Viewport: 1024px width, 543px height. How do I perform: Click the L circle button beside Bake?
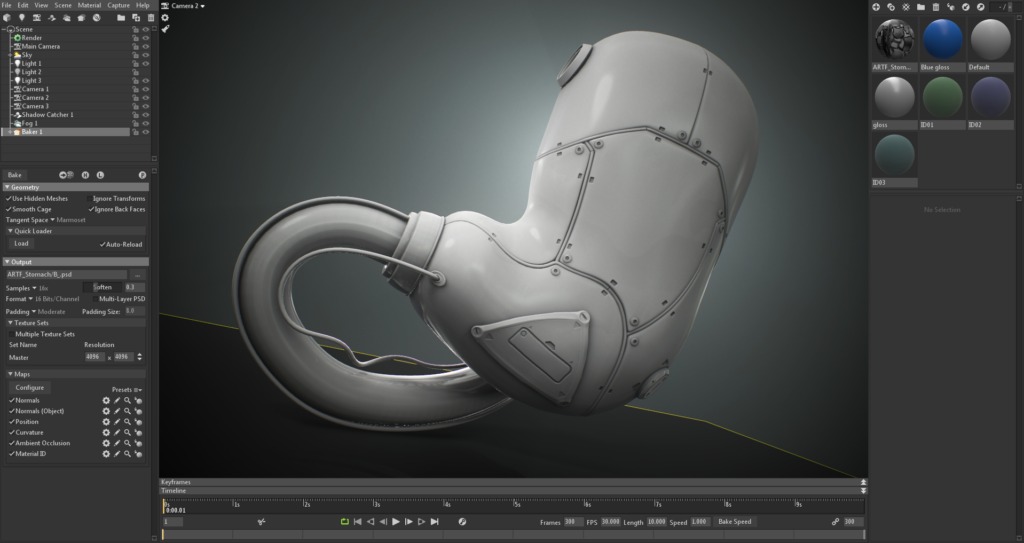pyautogui.click(x=100, y=175)
